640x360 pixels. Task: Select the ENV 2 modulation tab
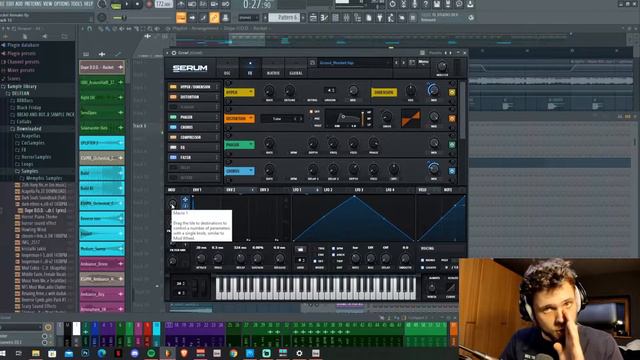point(231,190)
